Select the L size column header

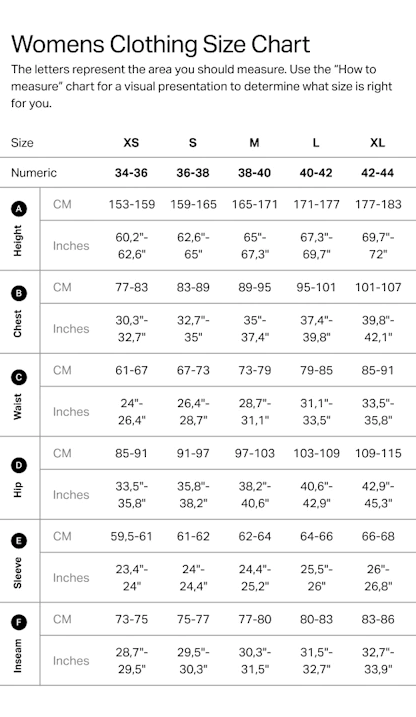[316, 143]
